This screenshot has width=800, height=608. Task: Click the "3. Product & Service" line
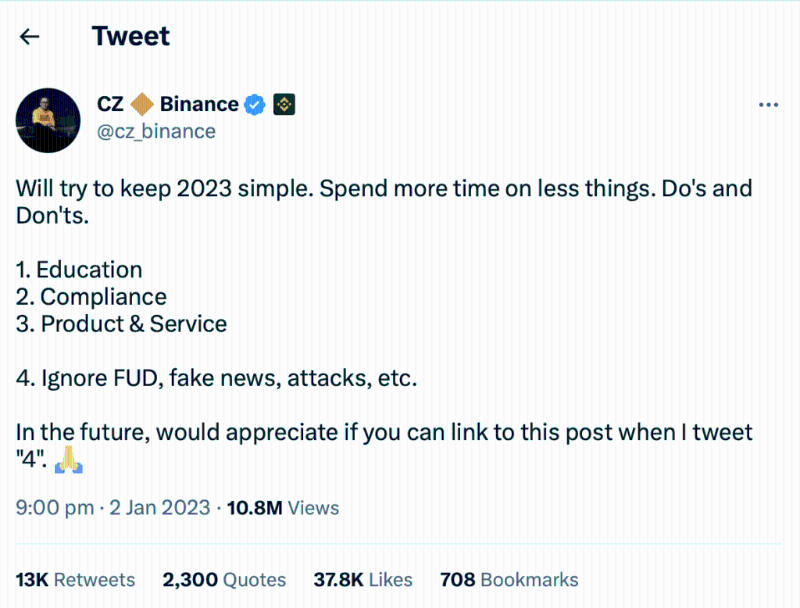[x=121, y=324]
